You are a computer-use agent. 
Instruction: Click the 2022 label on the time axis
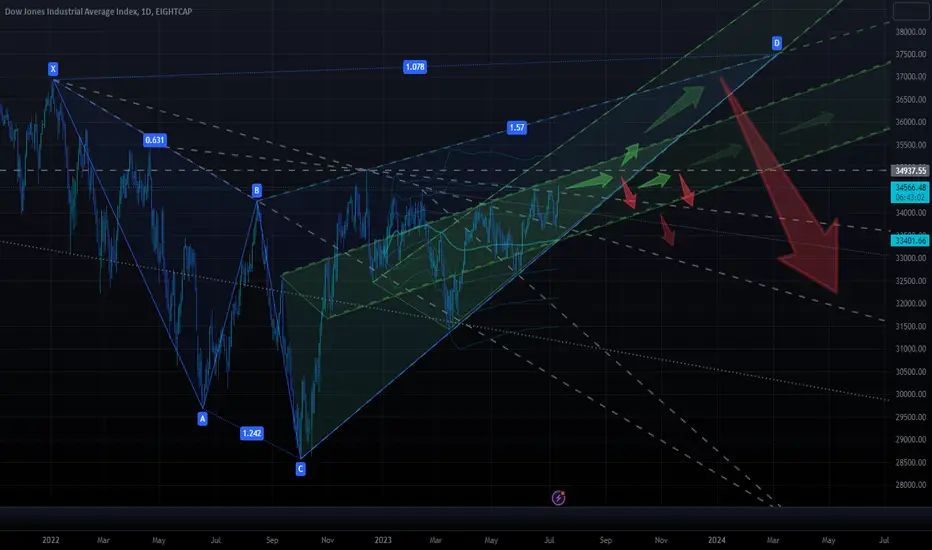pos(51,540)
